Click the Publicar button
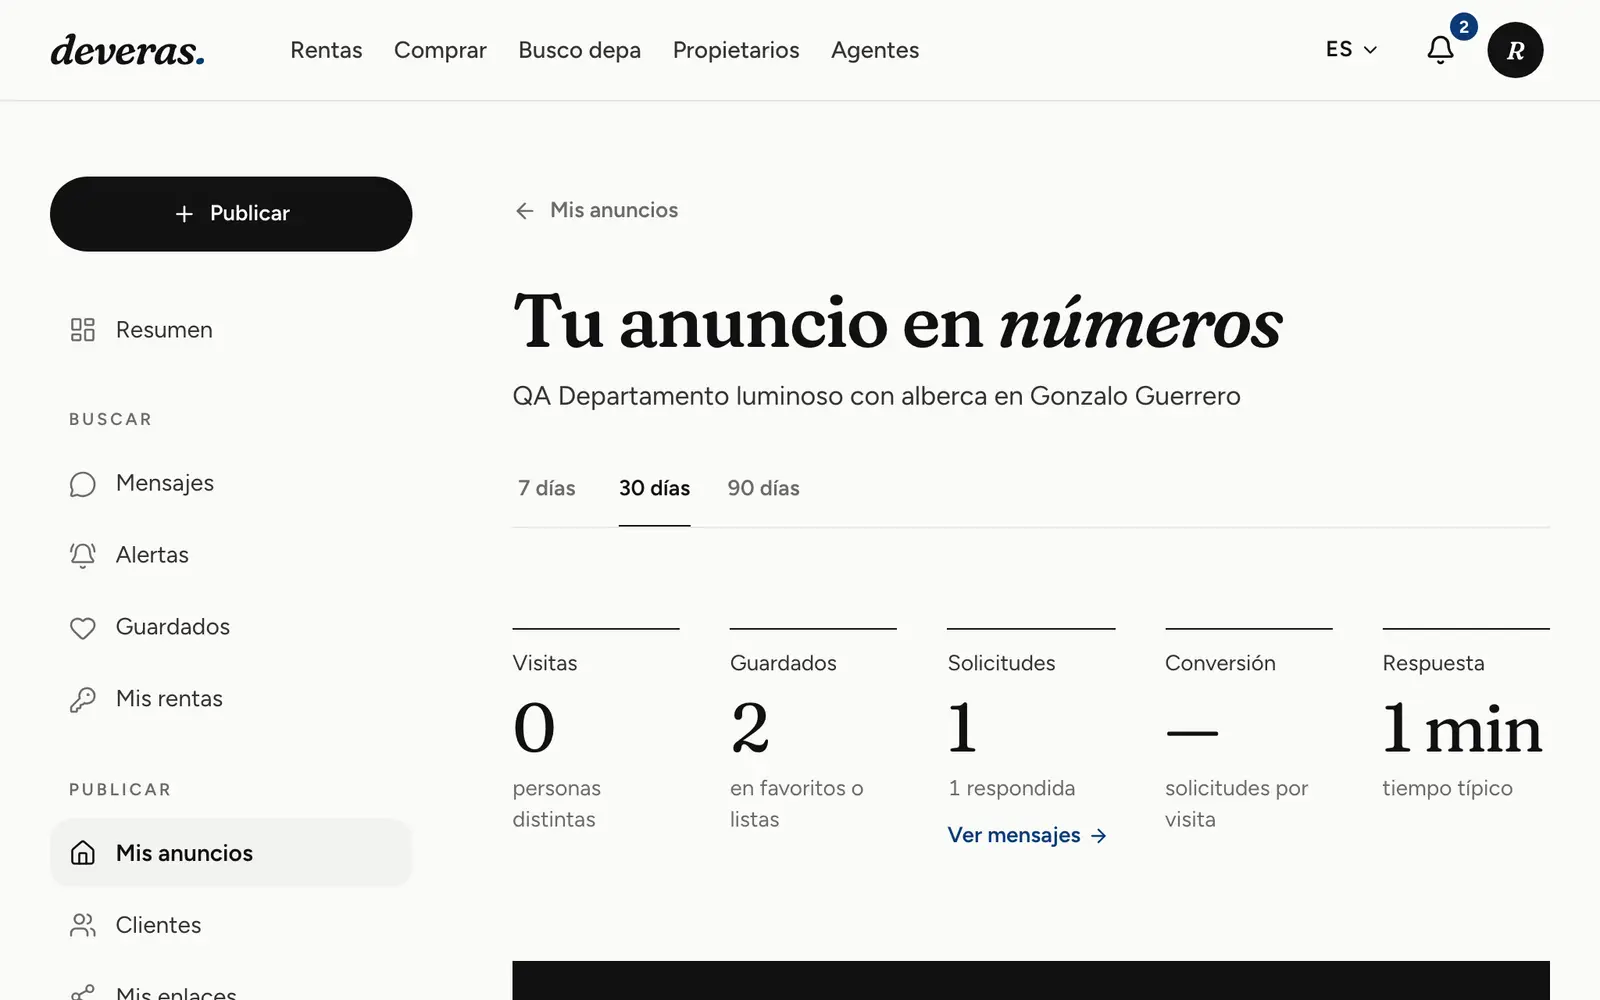 (x=231, y=214)
